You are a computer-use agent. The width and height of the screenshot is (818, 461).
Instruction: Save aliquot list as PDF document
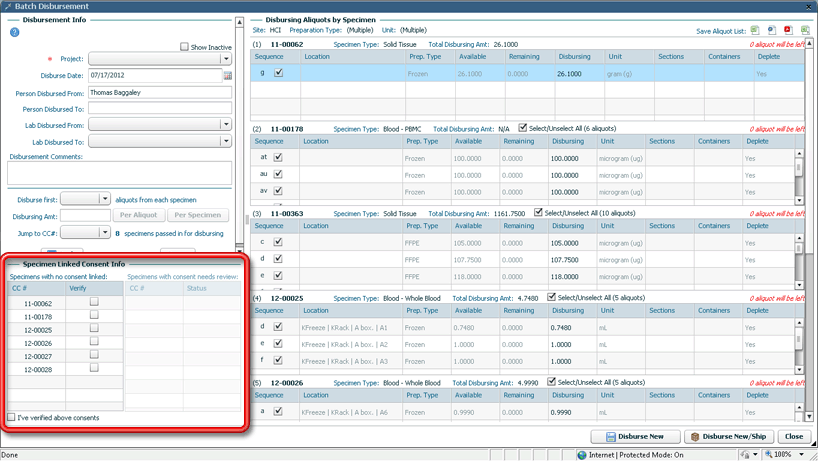[788, 30]
